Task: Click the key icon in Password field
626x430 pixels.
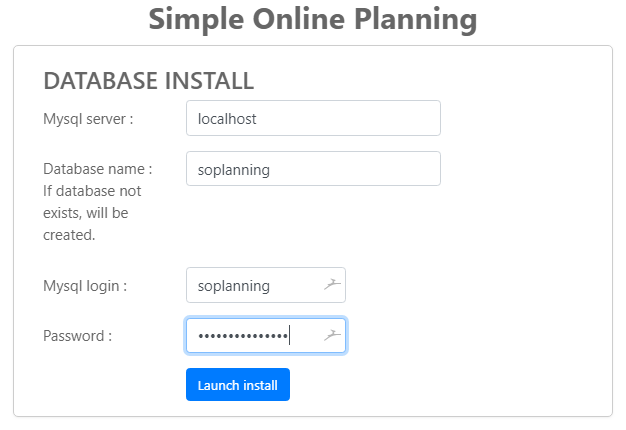Action: click(333, 336)
